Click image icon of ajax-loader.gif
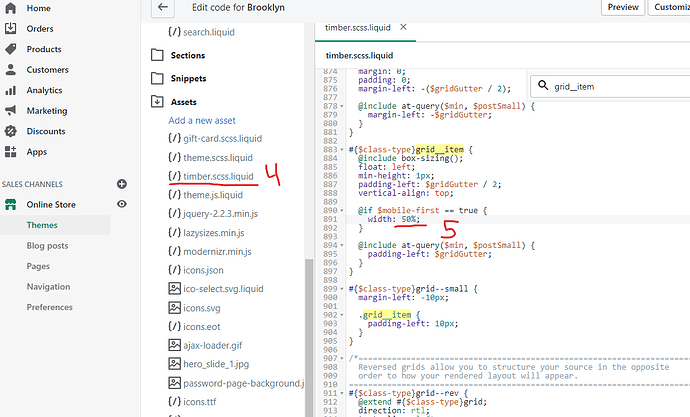The width and height of the screenshot is (690, 417). [x=175, y=345]
